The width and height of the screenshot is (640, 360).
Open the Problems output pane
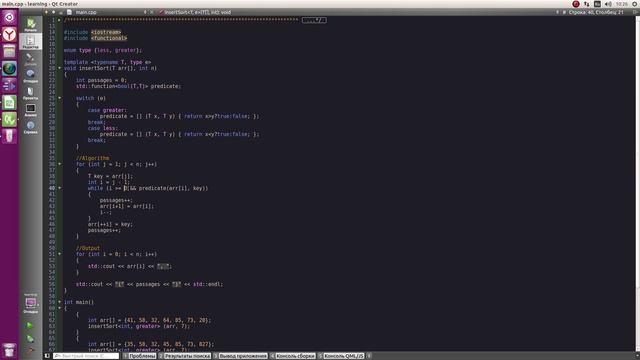pos(140,356)
